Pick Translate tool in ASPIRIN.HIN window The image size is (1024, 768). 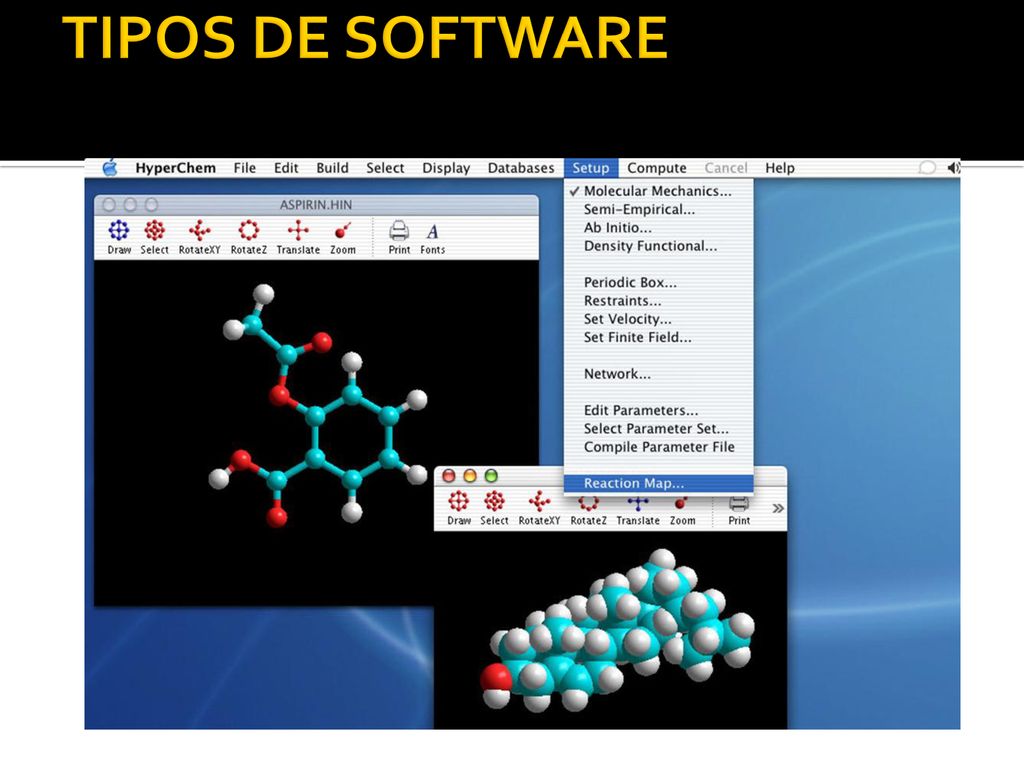coord(298,236)
